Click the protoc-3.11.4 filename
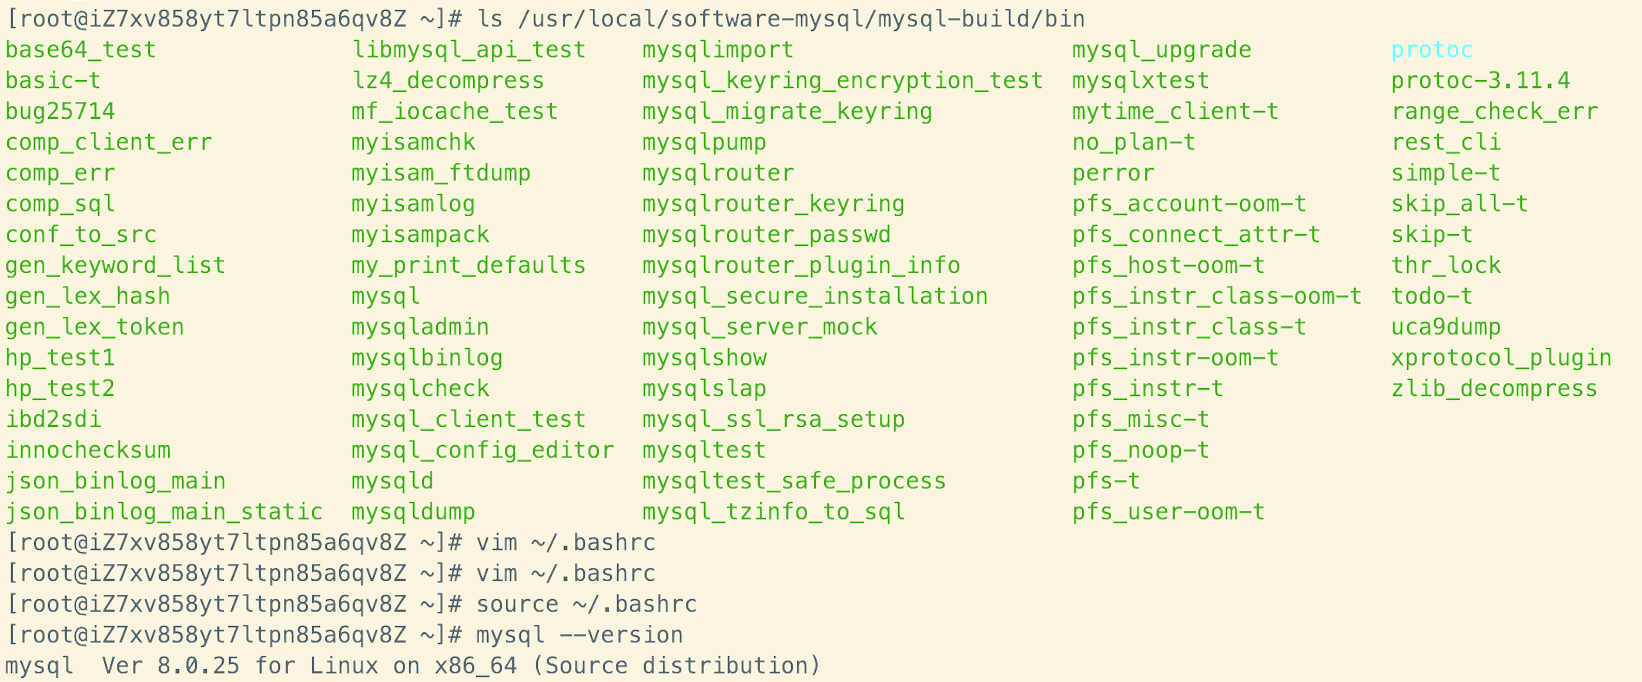 (1480, 81)
